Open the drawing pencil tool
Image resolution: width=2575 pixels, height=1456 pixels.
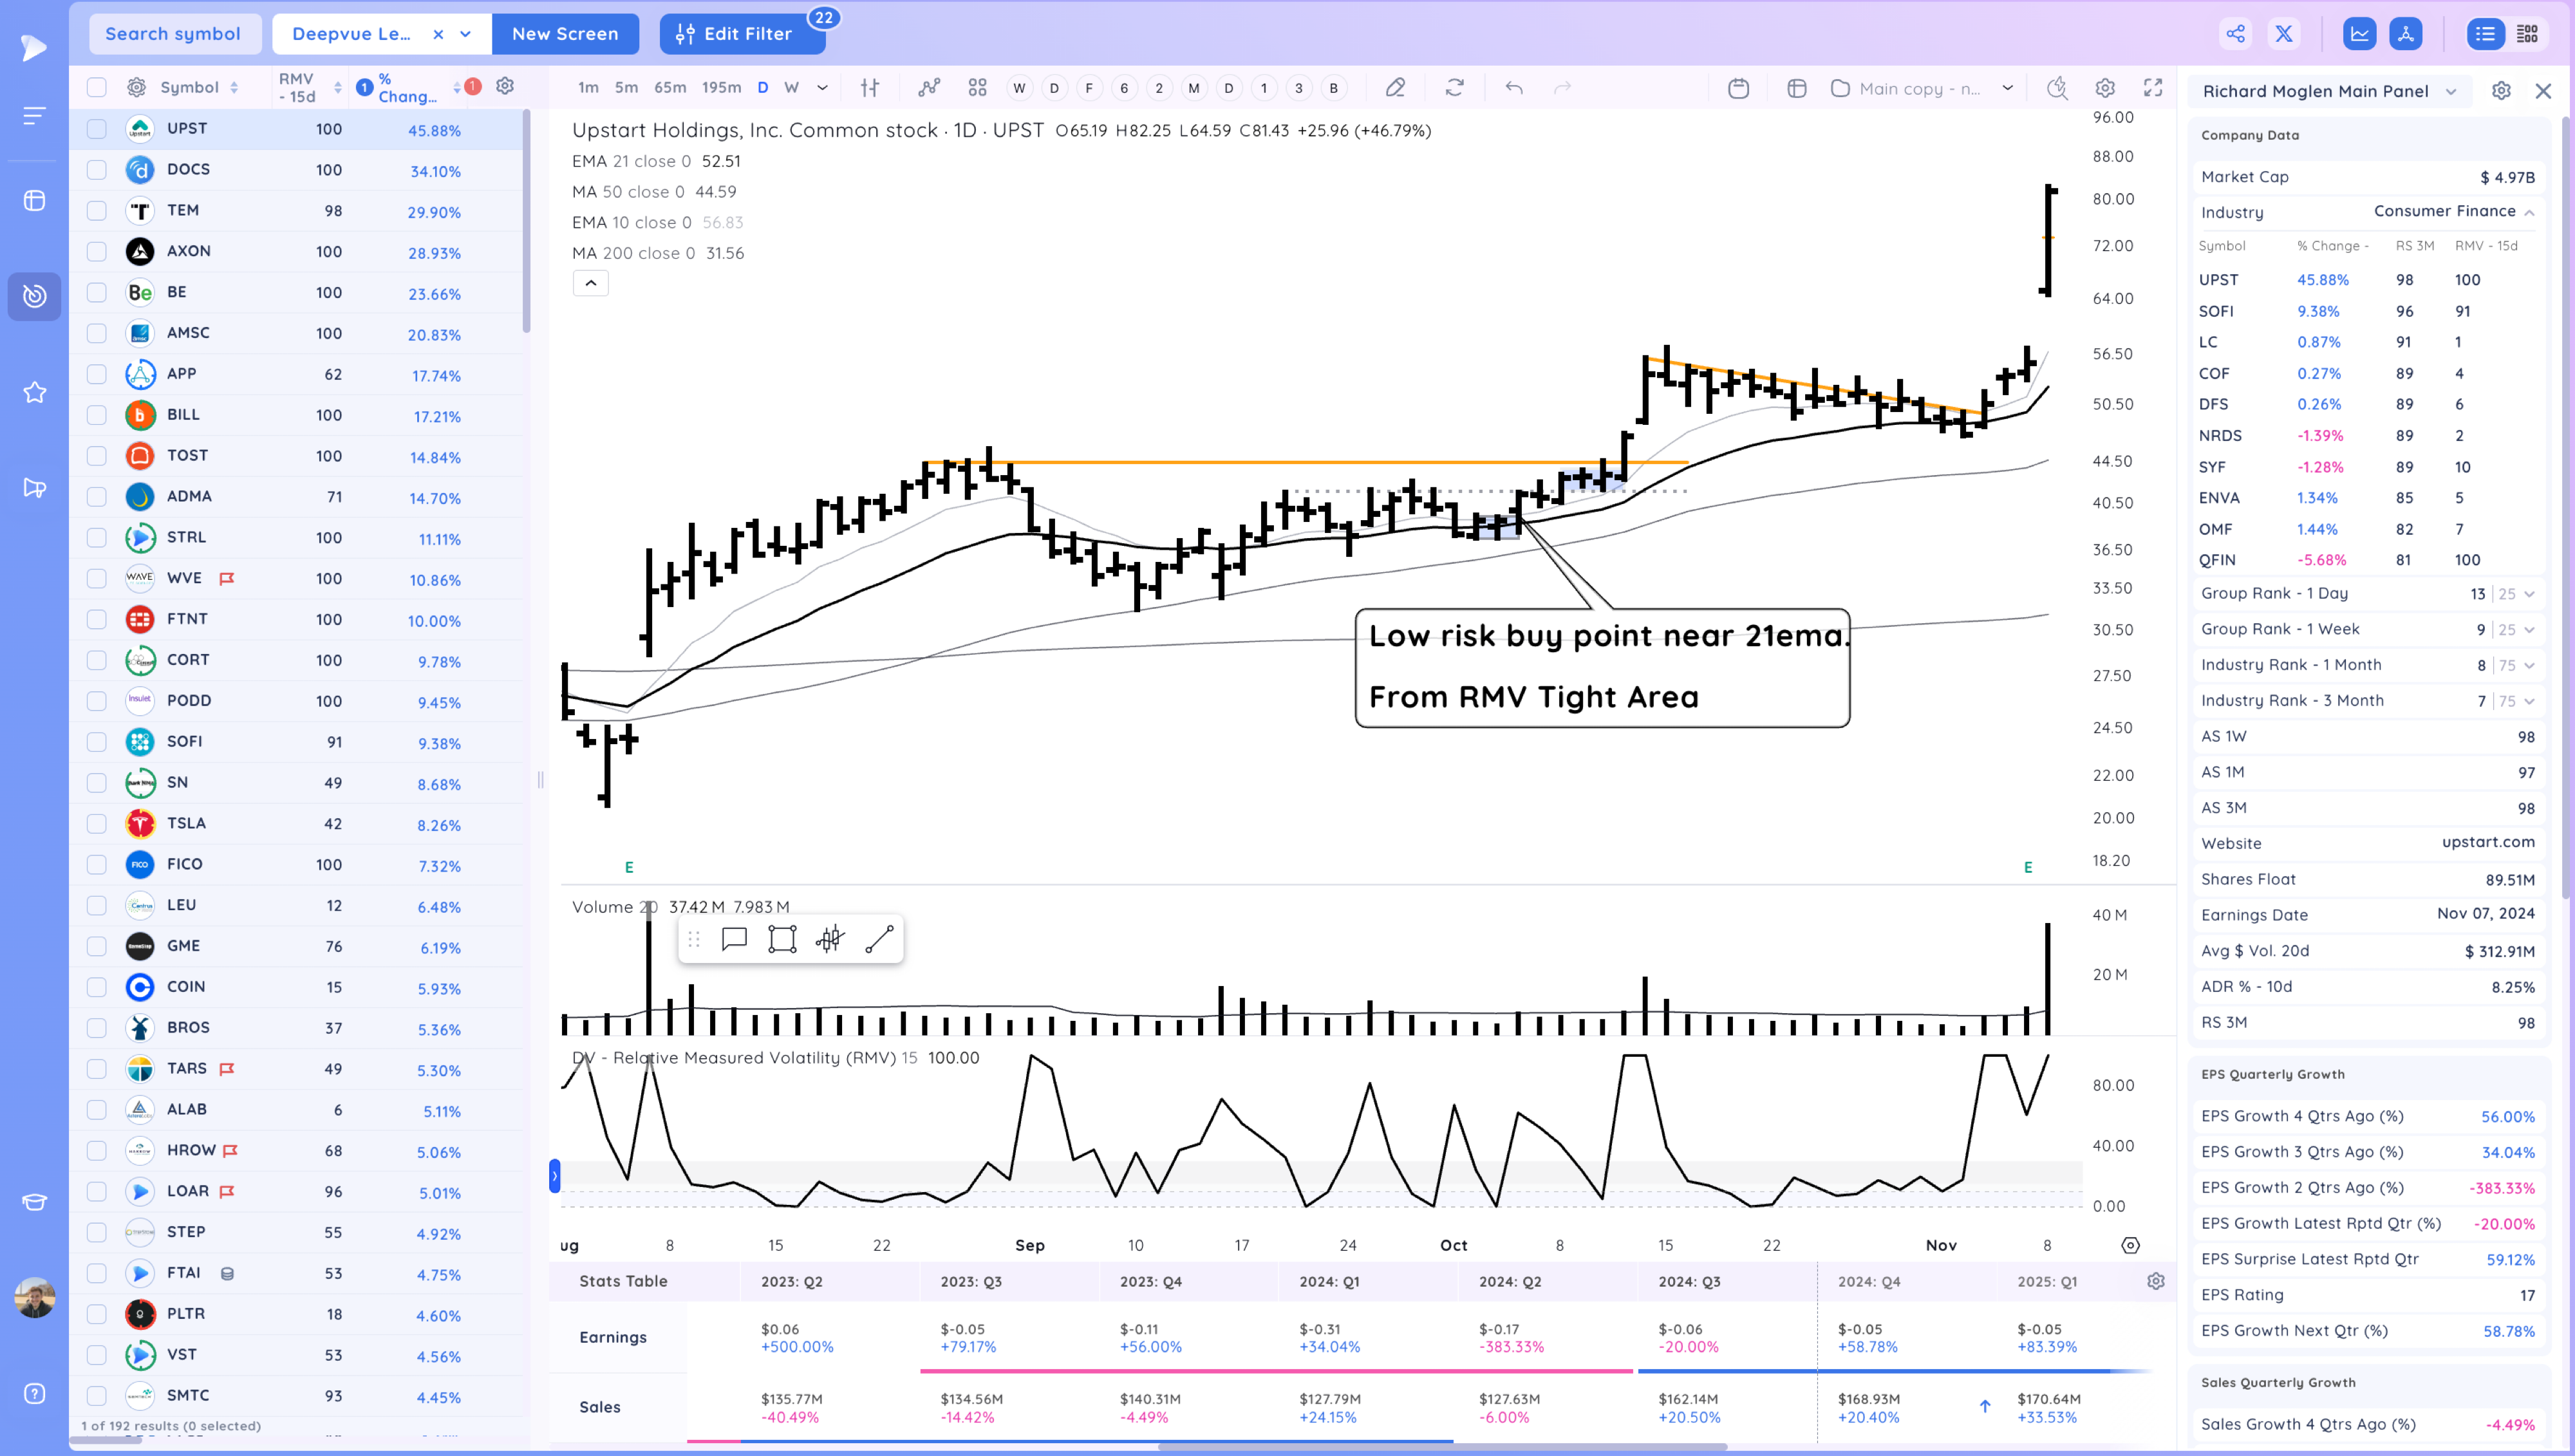1395,88
